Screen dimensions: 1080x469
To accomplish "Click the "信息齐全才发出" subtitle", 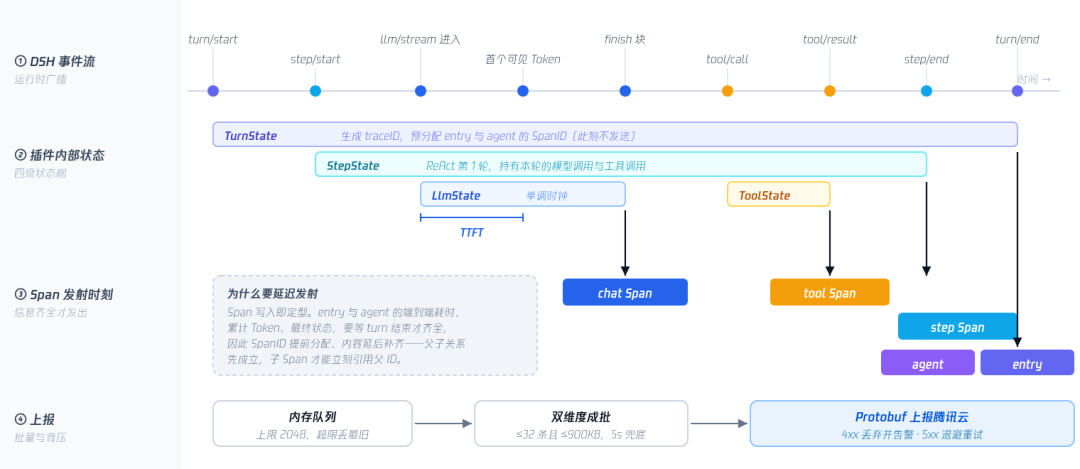I will pos(50,312).
